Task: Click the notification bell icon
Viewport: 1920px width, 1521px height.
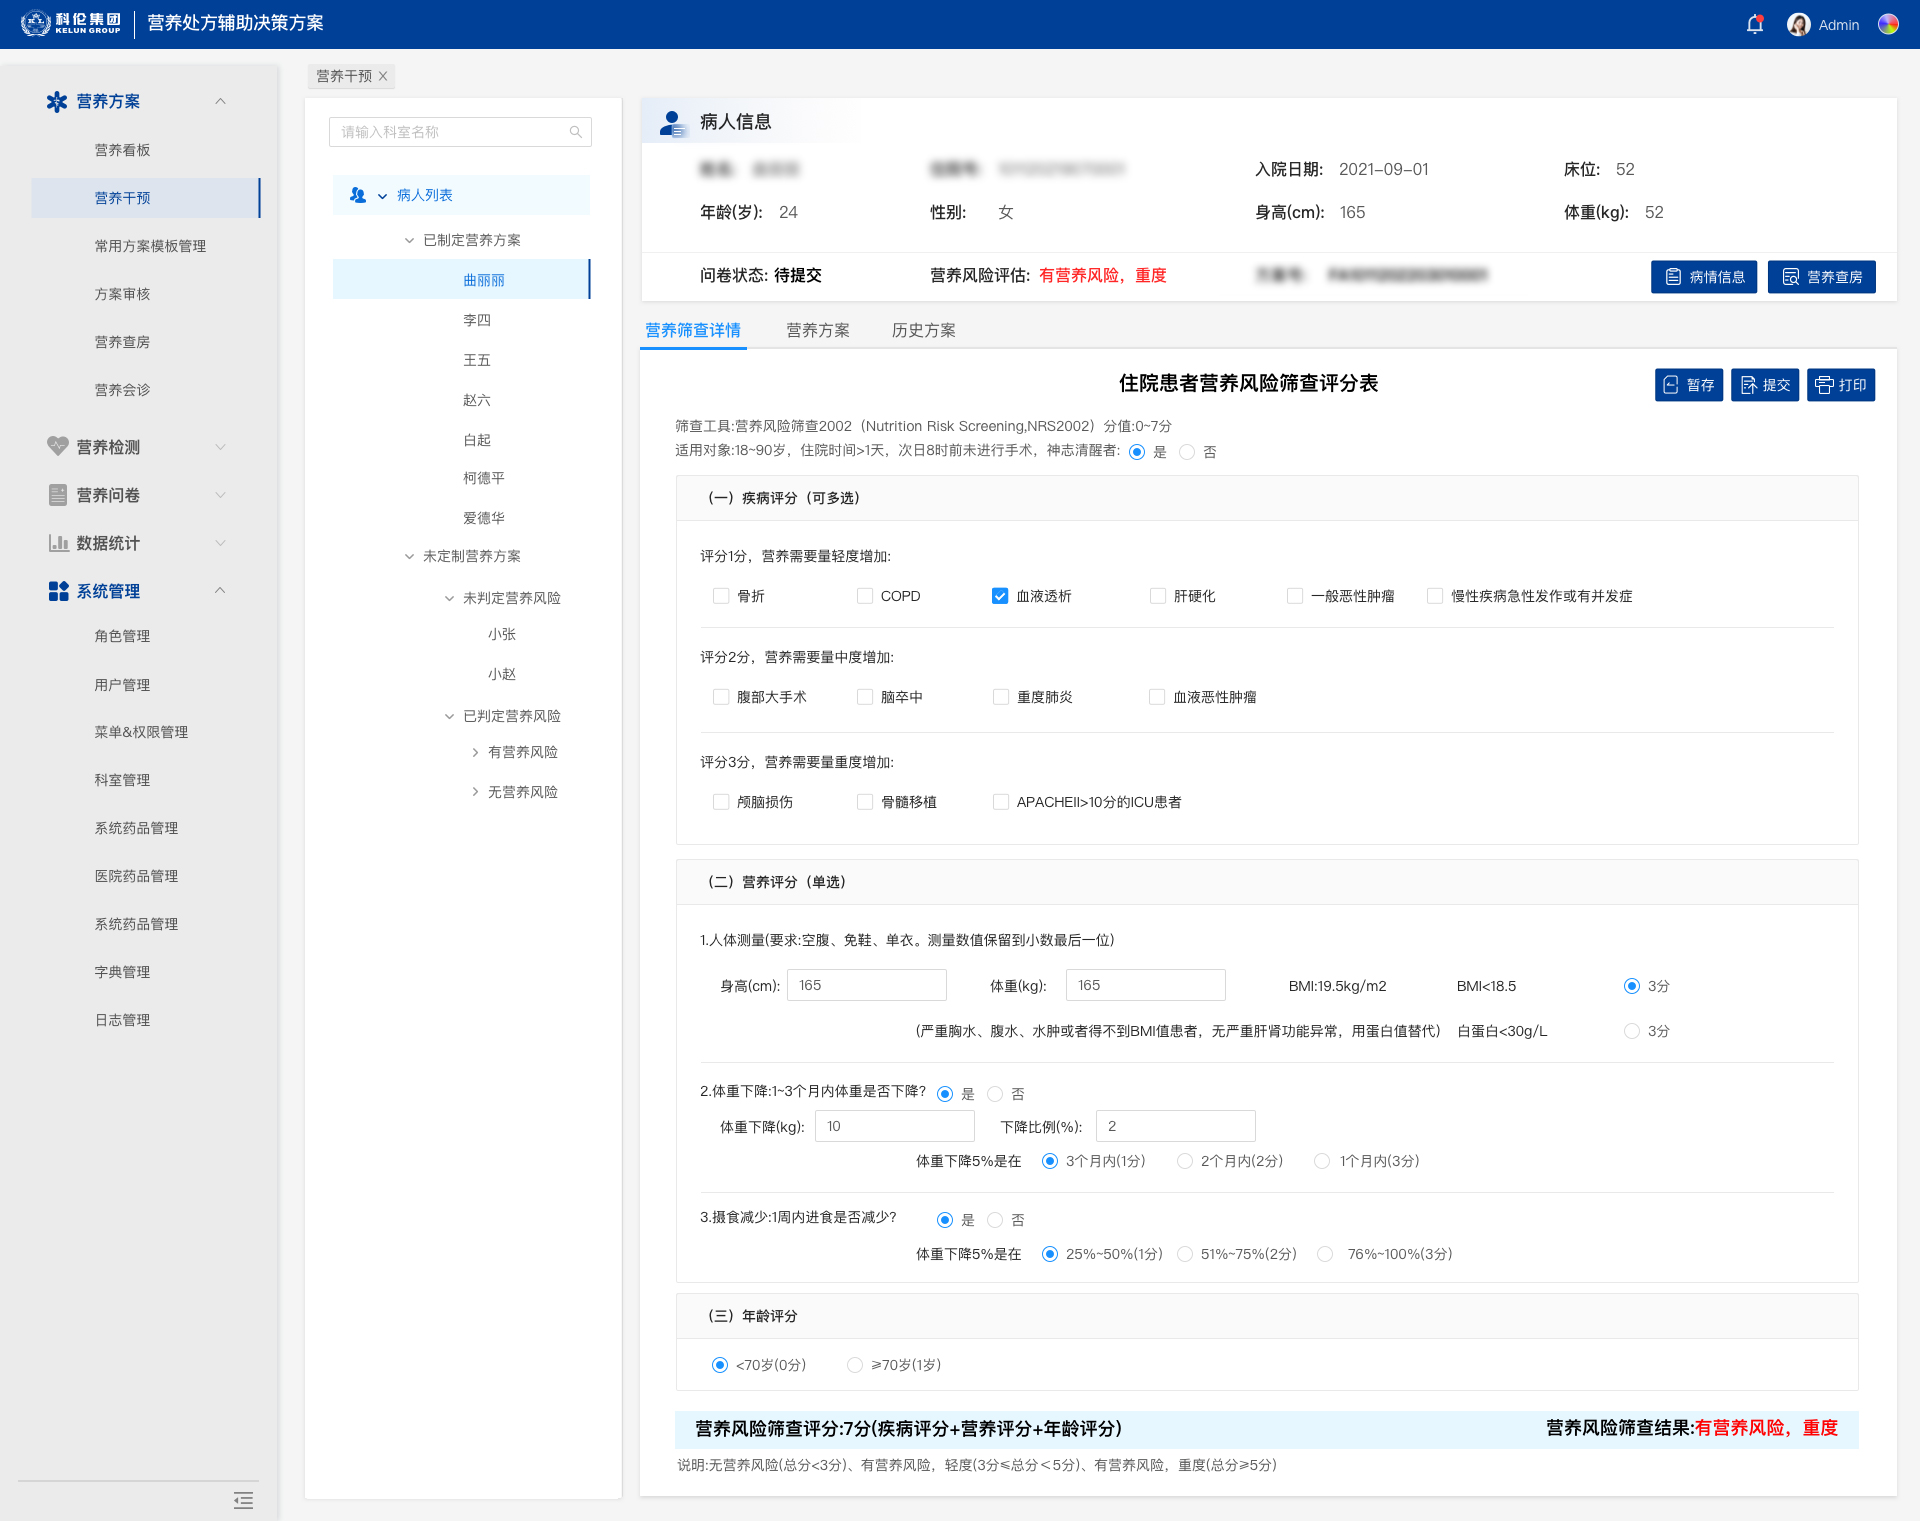Action: pos(1754,25)
